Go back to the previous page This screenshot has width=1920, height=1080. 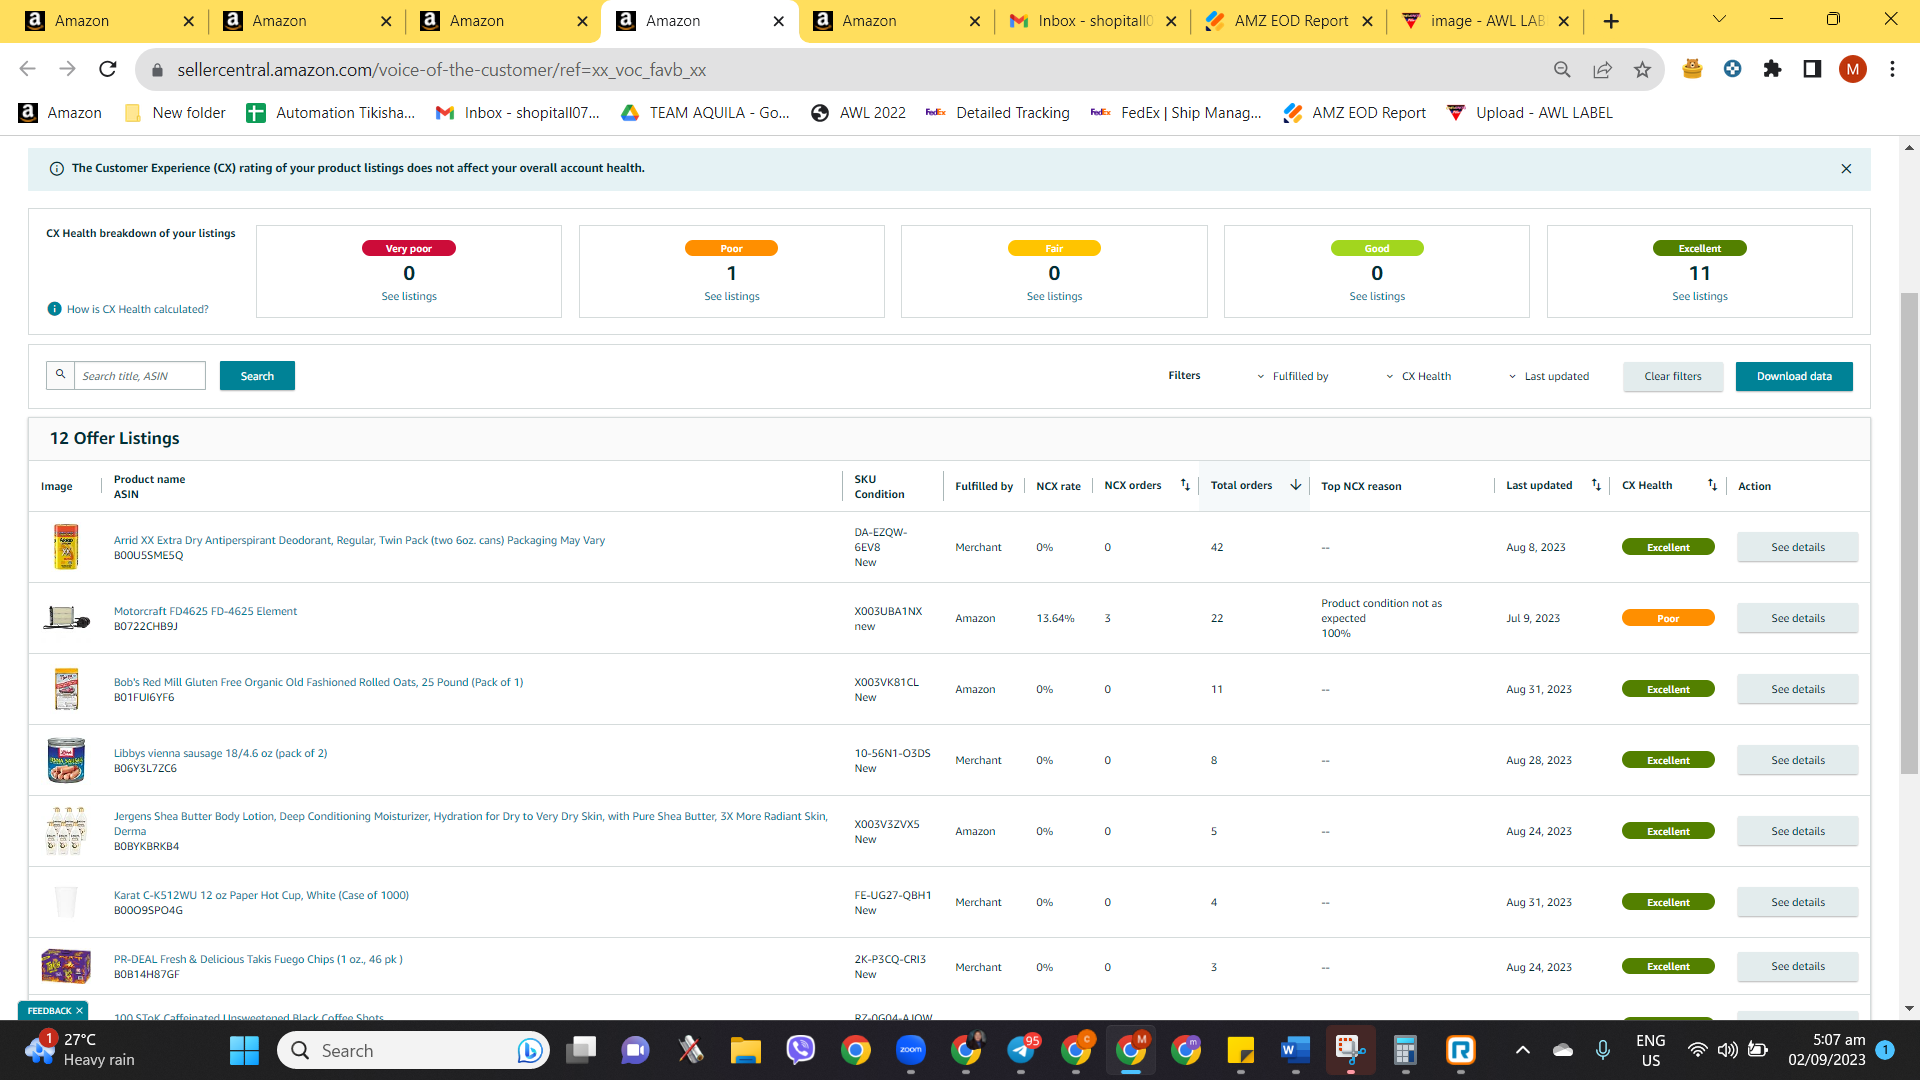click(28, 69)
